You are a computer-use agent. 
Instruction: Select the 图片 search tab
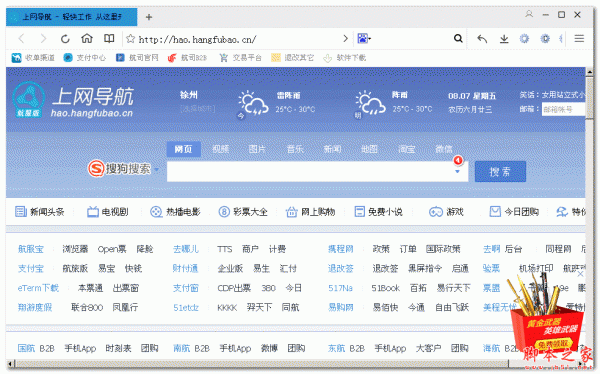(x=257, y=149)
